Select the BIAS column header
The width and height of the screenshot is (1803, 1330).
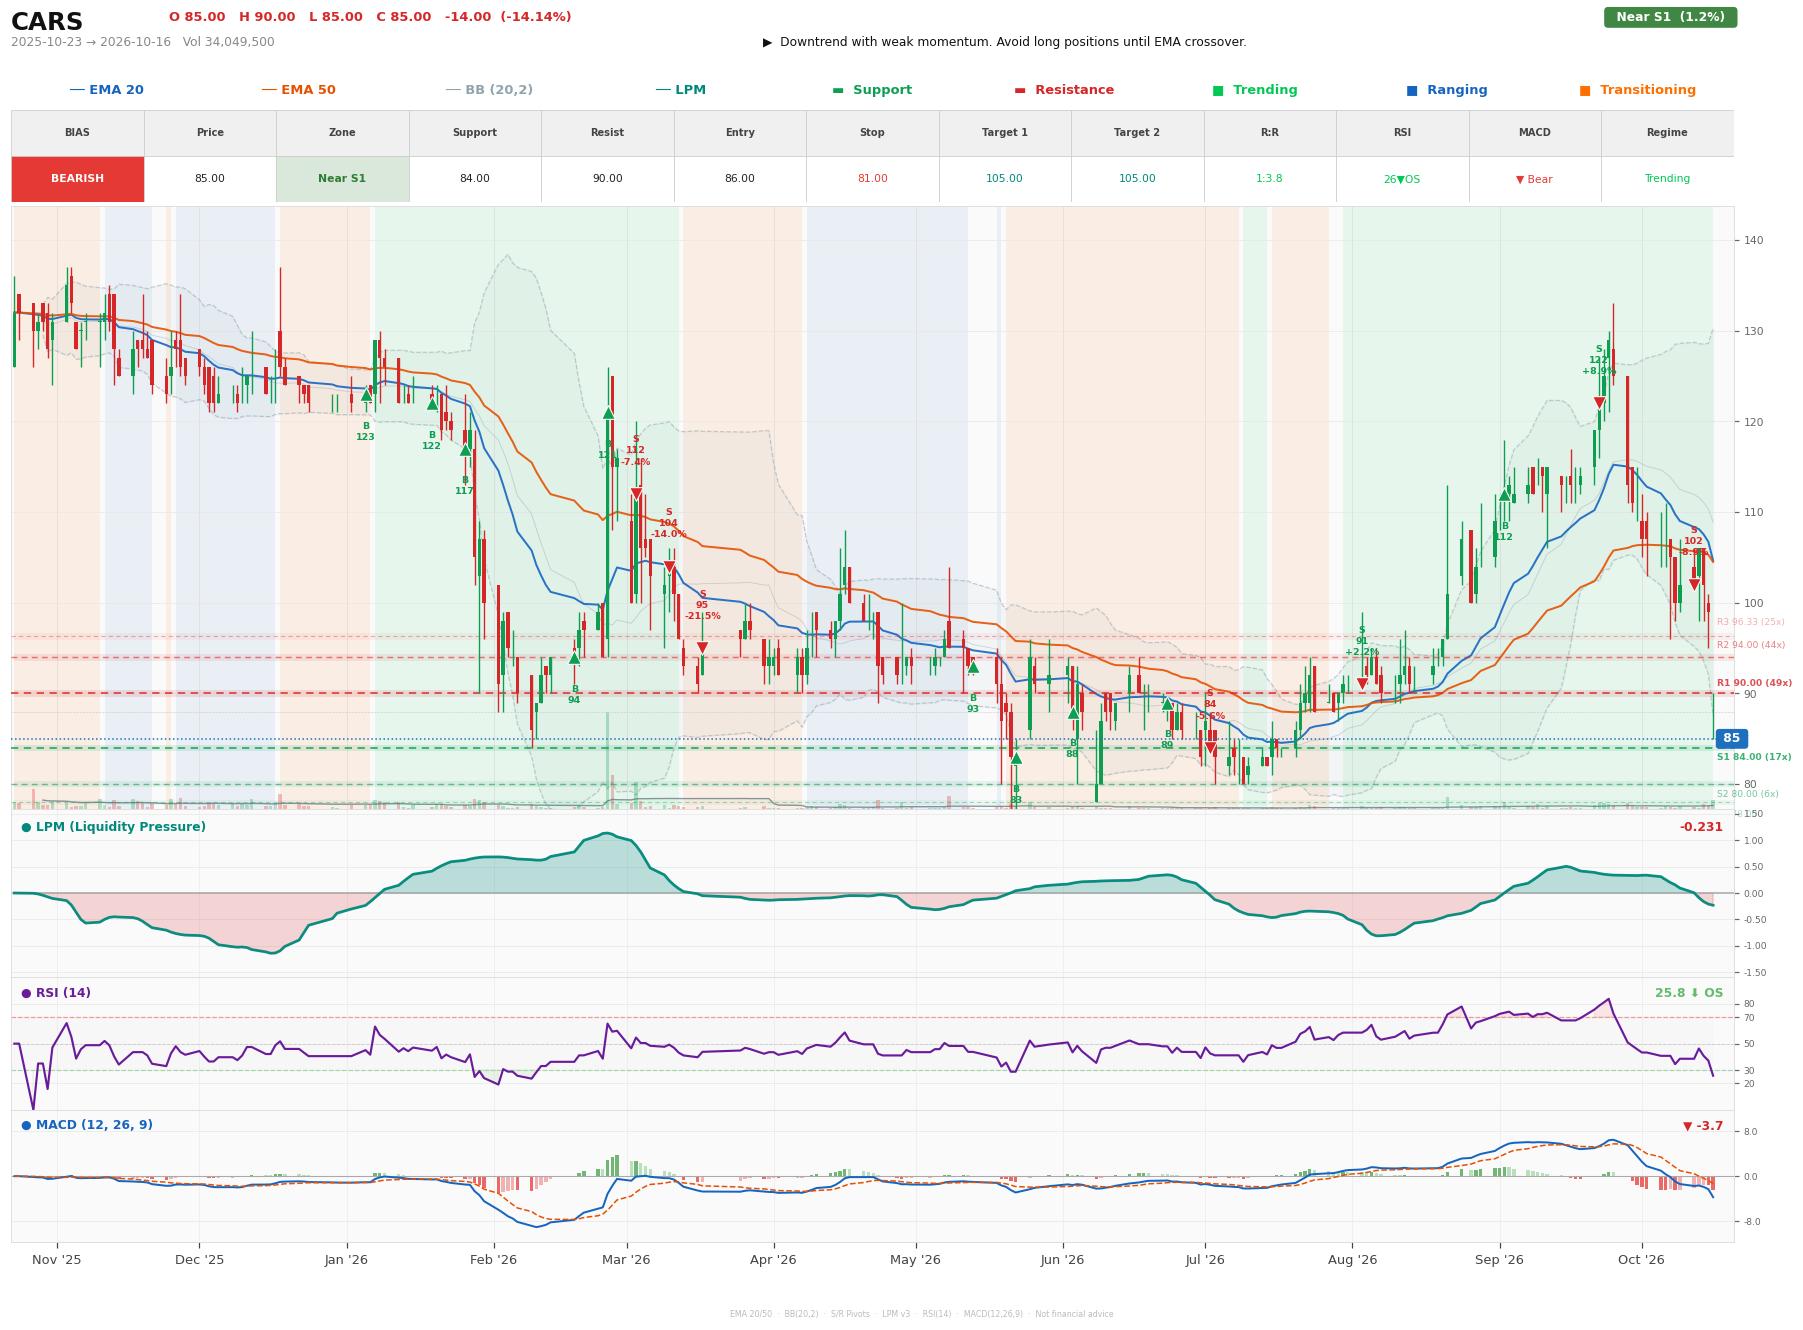(78, 133)
